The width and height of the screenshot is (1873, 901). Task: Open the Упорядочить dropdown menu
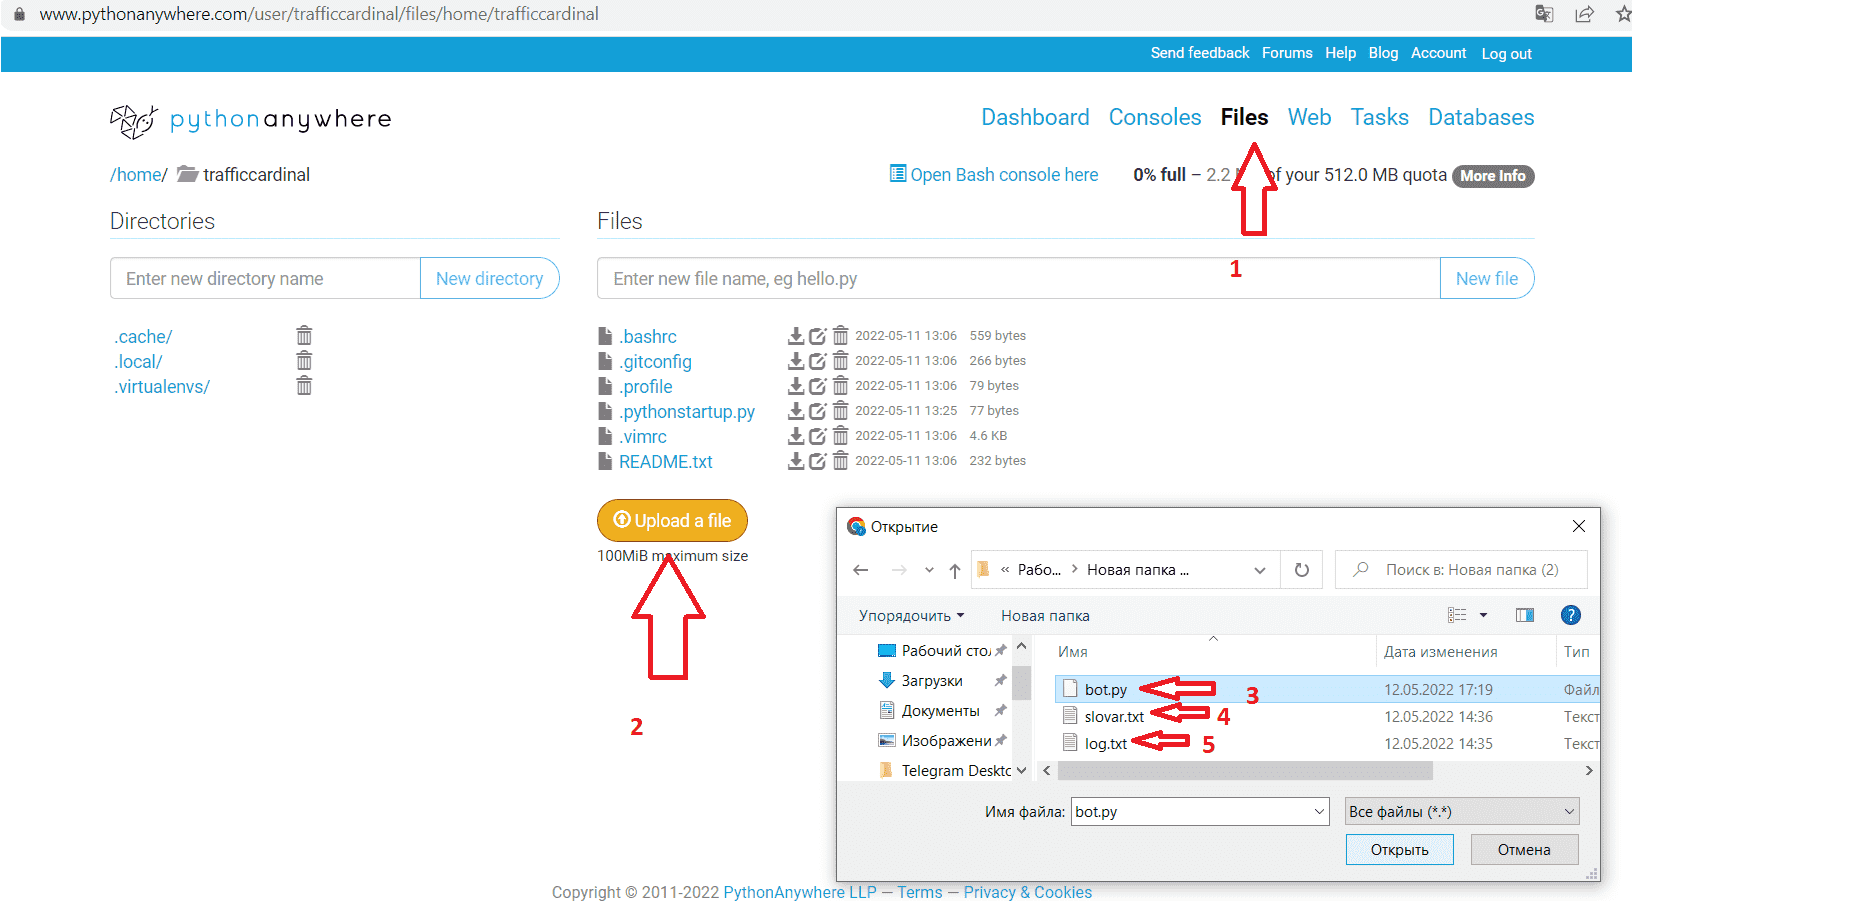[x=911, y=616]
